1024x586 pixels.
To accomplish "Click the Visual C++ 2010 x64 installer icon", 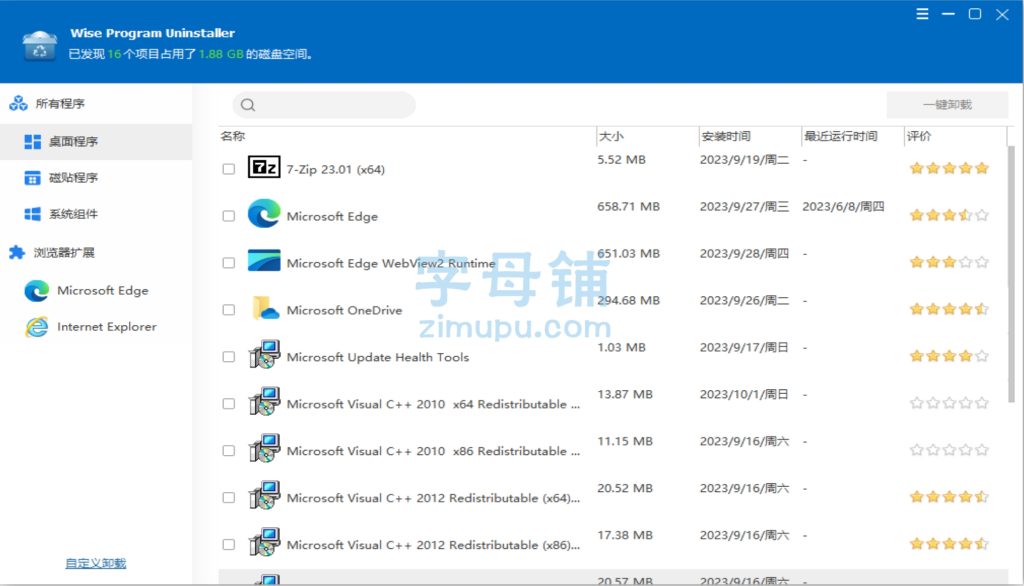I will pos(264,402).
